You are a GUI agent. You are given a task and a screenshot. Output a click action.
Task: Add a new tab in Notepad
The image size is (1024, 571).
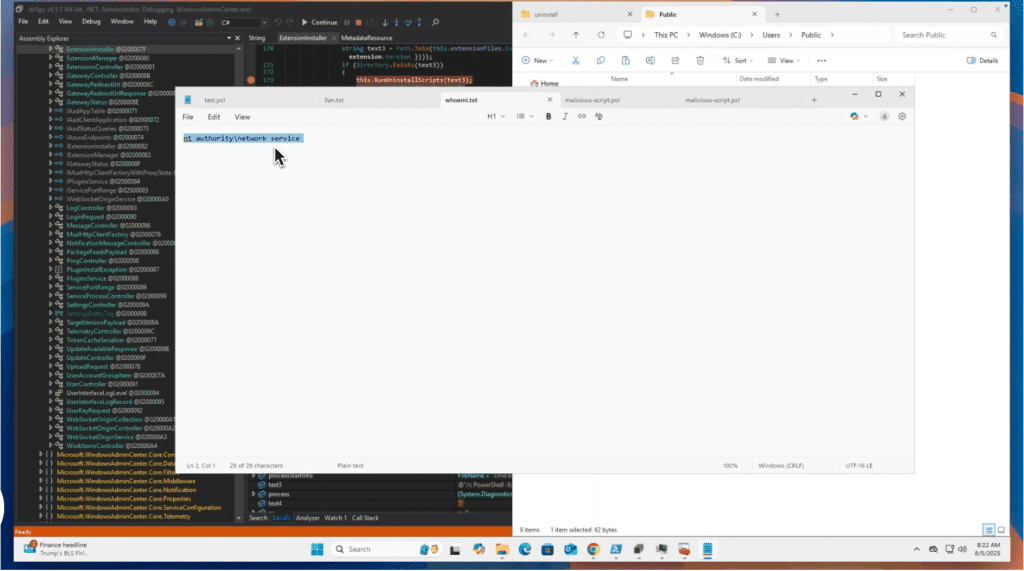pos(814,100)
